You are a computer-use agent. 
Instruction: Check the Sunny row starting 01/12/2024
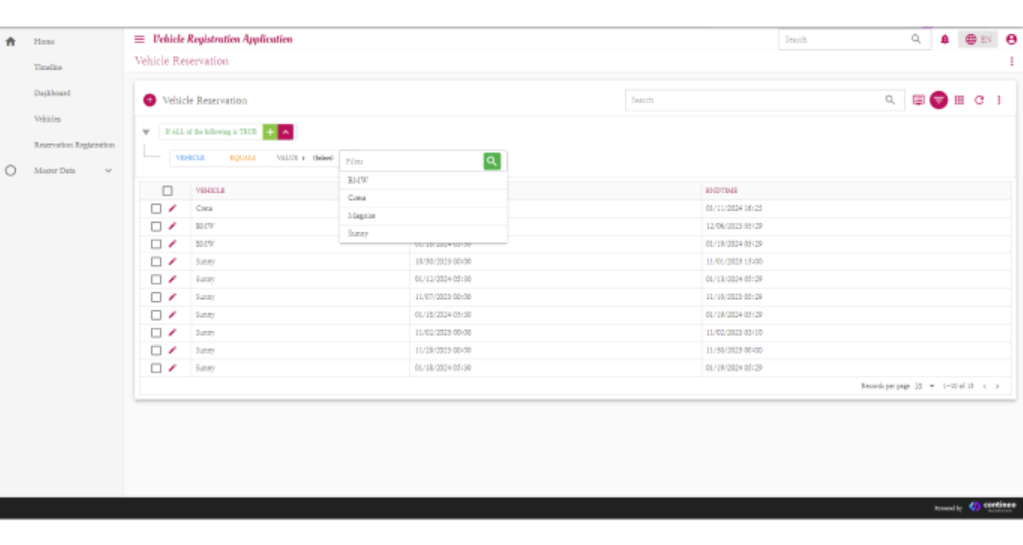(156, 279)
